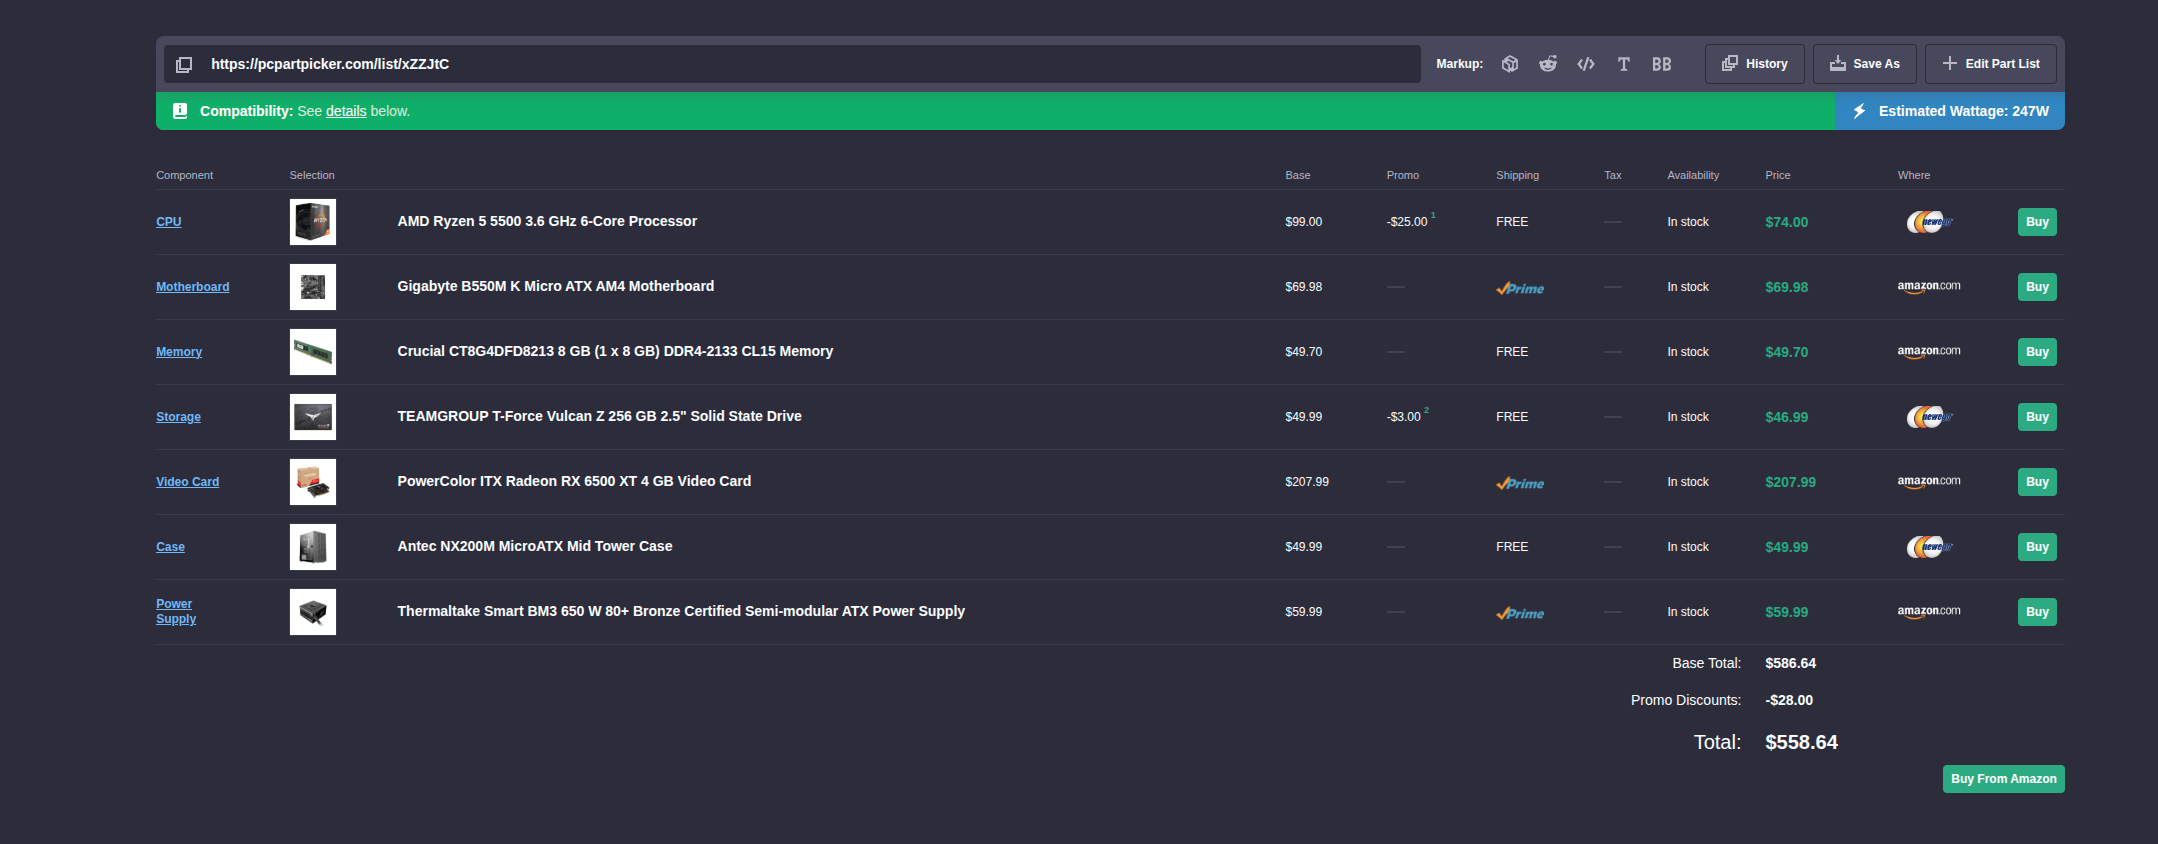The image size is (2158, 844).
Task: Open the Crucial memory stick thumbnail
Action: 313,352
